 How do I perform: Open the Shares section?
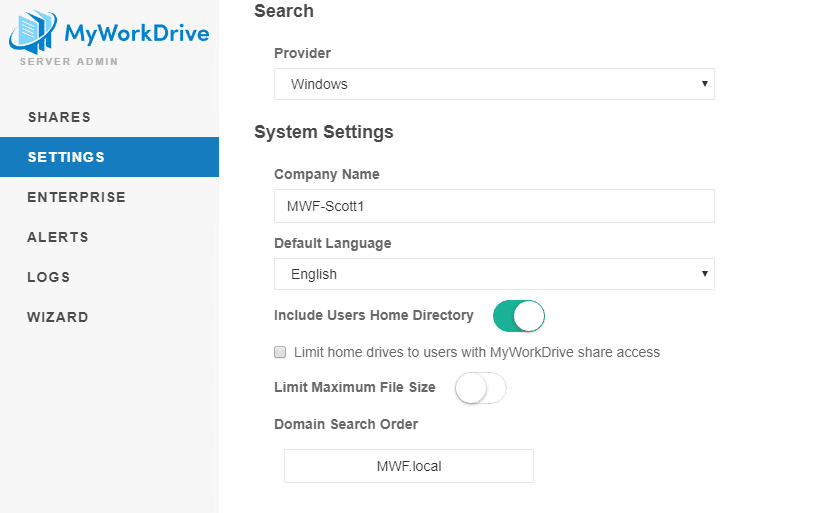pos(59,117)
